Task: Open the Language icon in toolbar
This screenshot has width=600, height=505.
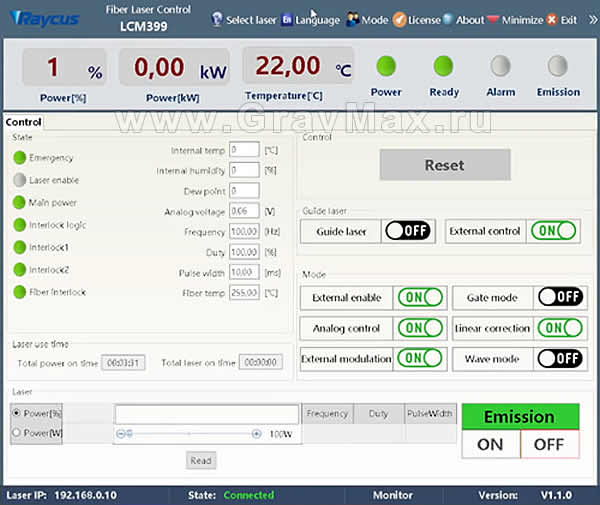Action: tap(287, 20)
